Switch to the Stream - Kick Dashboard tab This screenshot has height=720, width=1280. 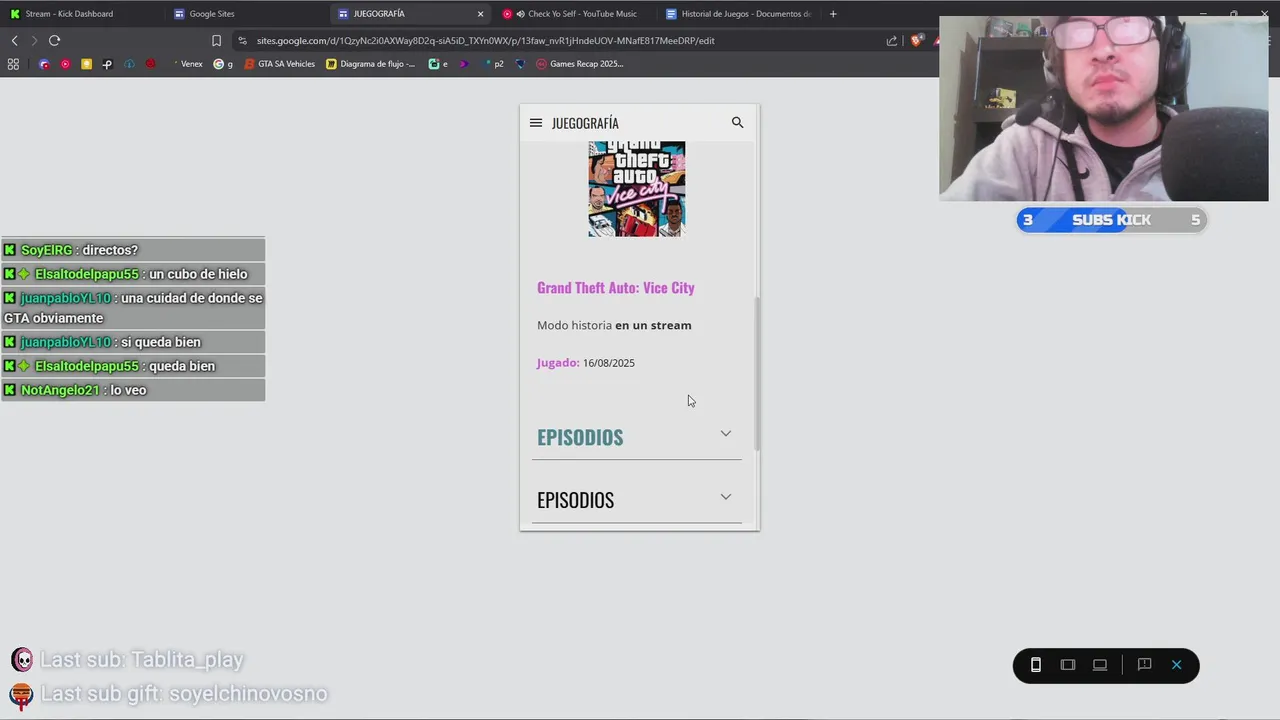(80, 14)
